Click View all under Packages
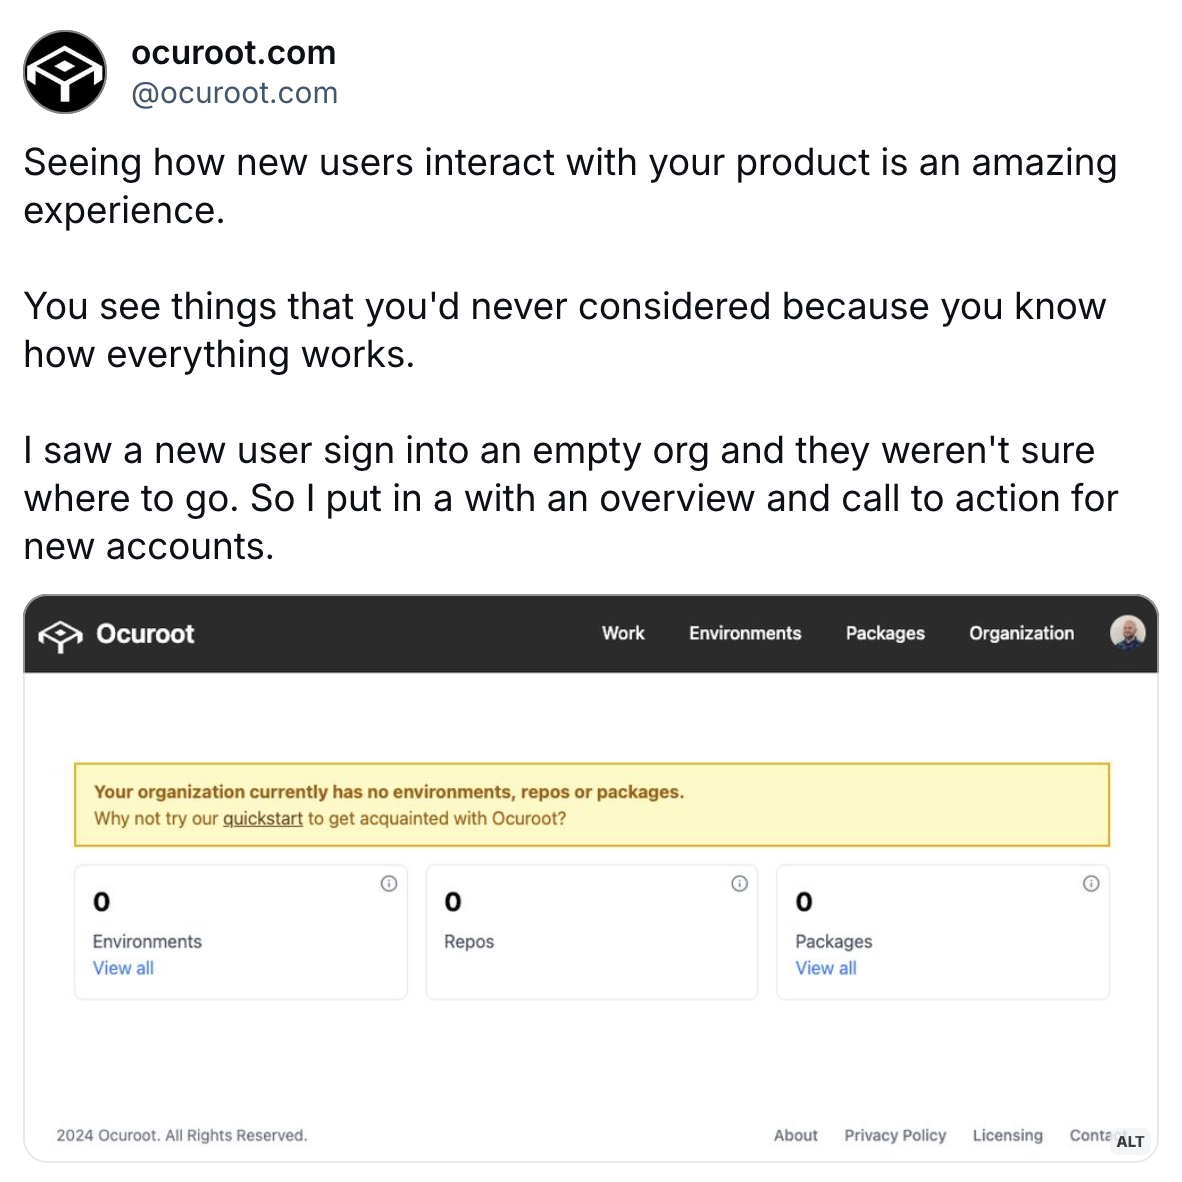The image size is (1182, 1182). 825,968
